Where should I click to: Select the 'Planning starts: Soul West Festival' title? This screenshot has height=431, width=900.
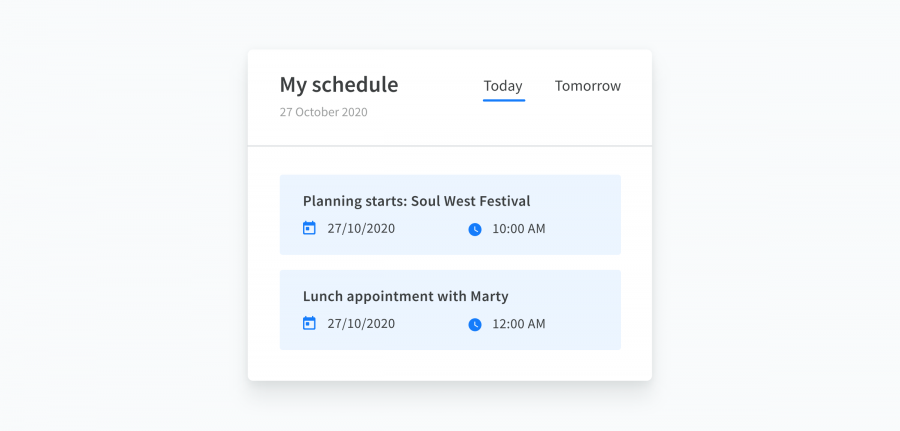[417, 201]
